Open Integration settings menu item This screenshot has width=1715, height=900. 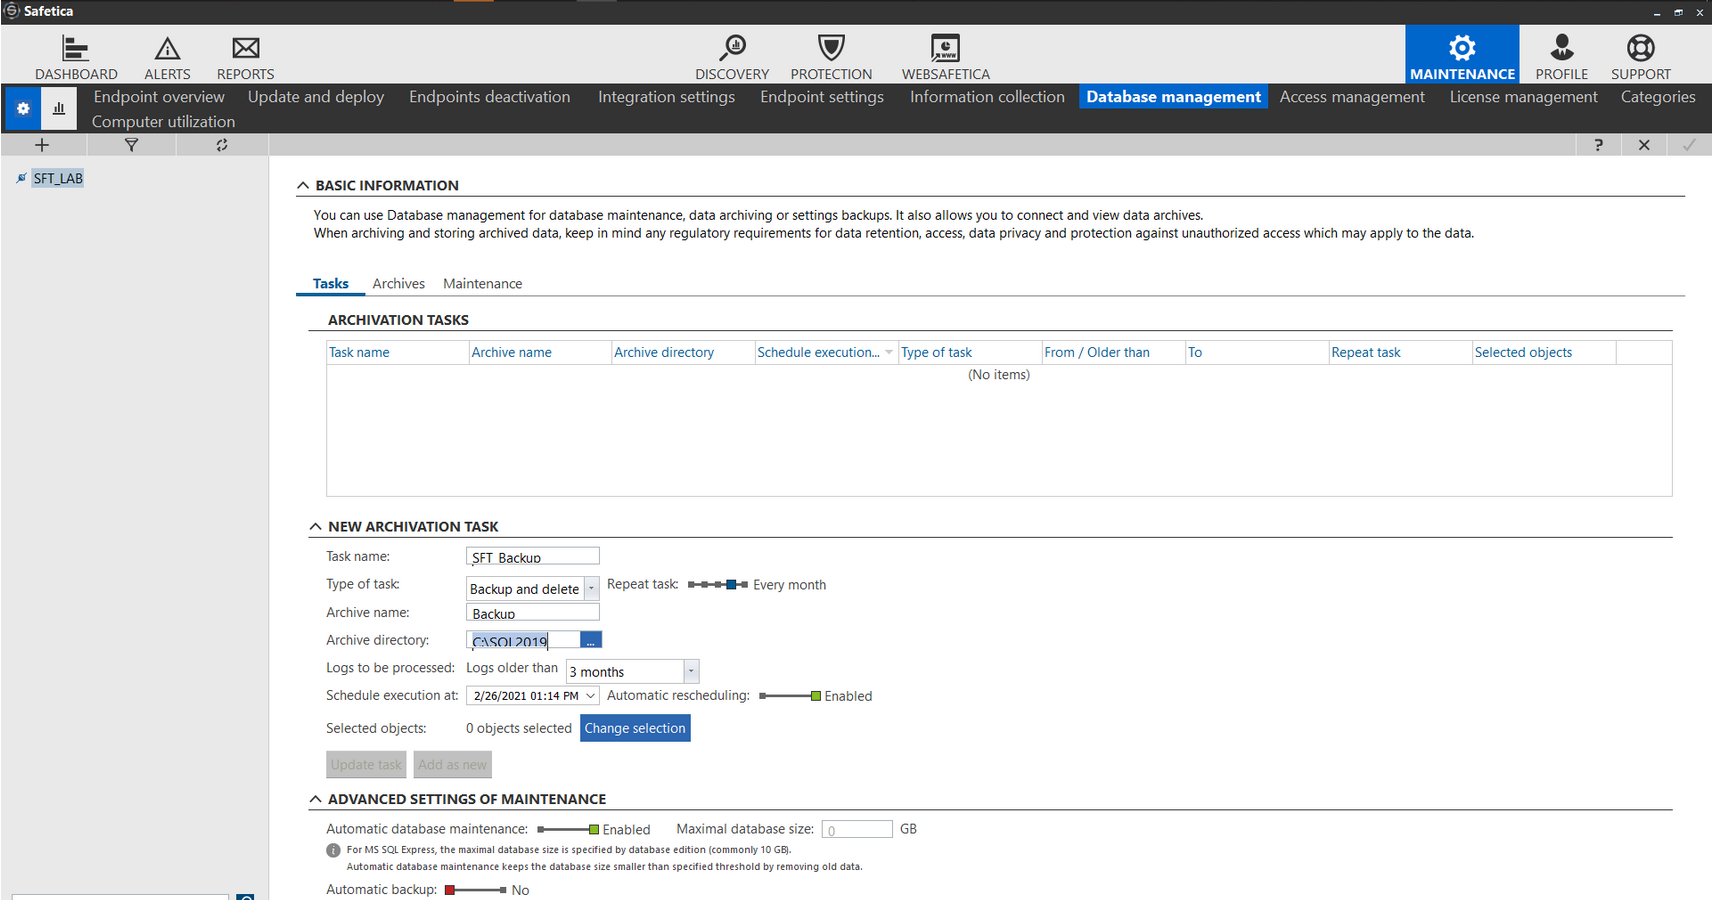click(666, 96)
